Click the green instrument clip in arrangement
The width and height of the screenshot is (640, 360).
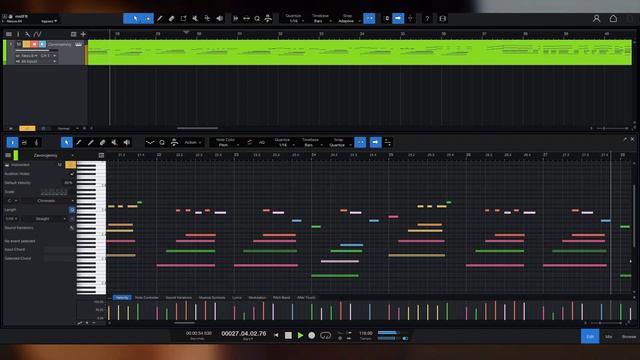(360, 52)
